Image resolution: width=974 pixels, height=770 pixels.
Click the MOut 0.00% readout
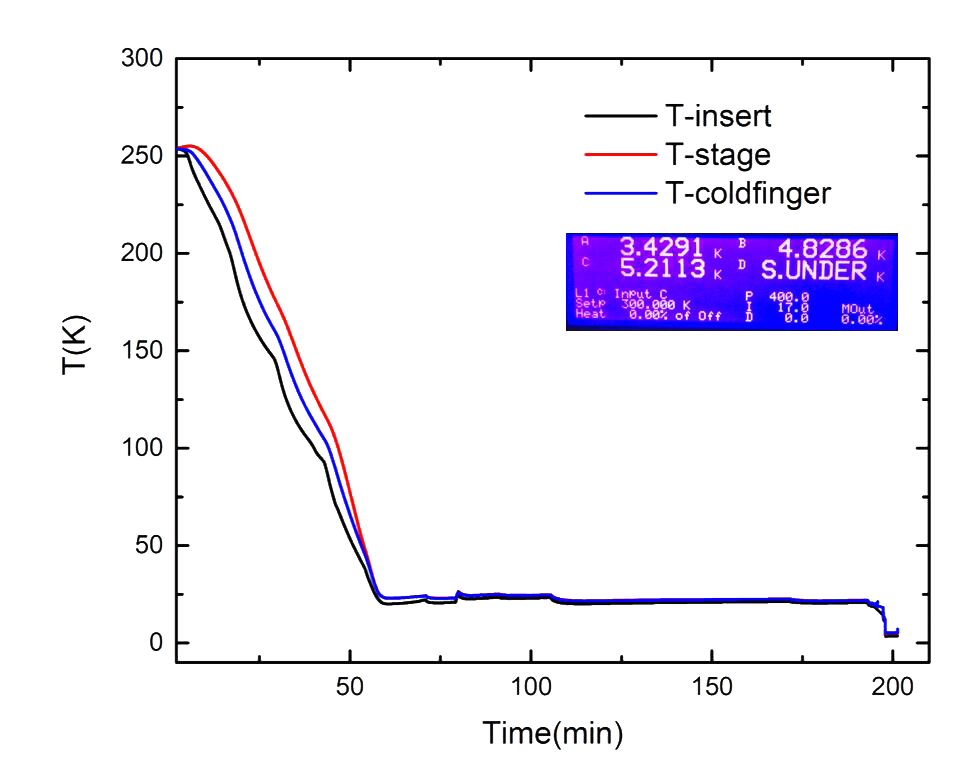[861, 314]
